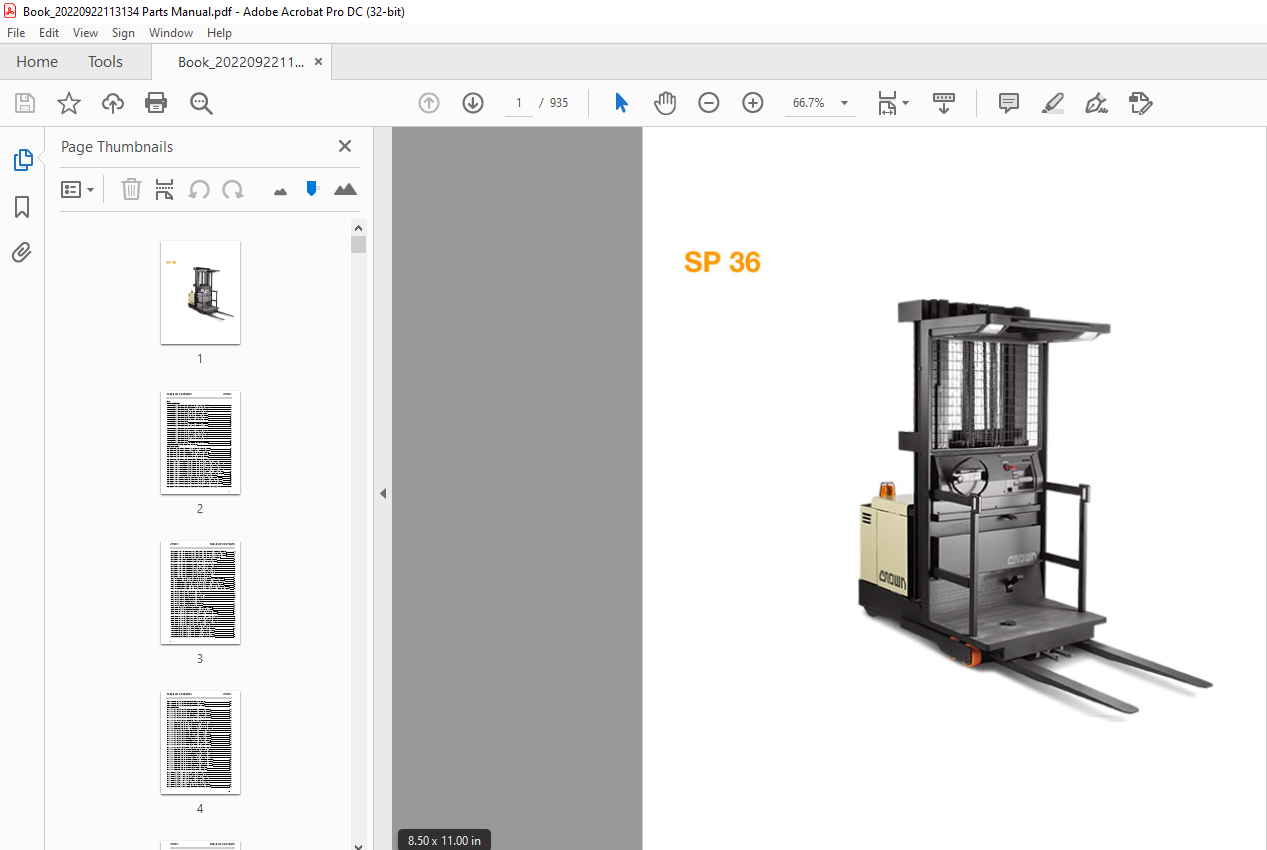The image size is (1267, 850).
Task: Zoom in with plus icon
Action: pyautogui.click(x=753, y=103)
